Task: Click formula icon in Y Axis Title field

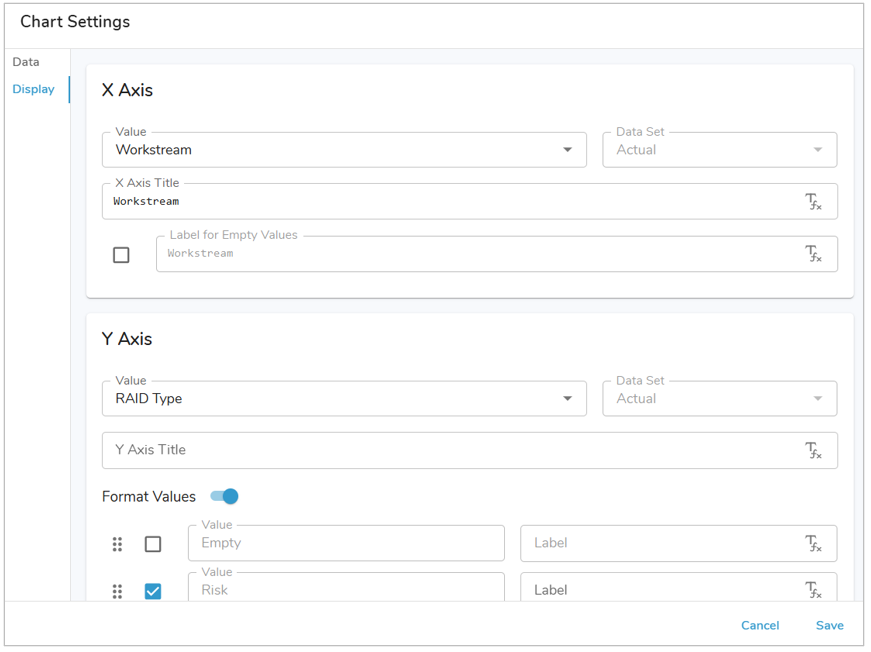Action: 814,451
